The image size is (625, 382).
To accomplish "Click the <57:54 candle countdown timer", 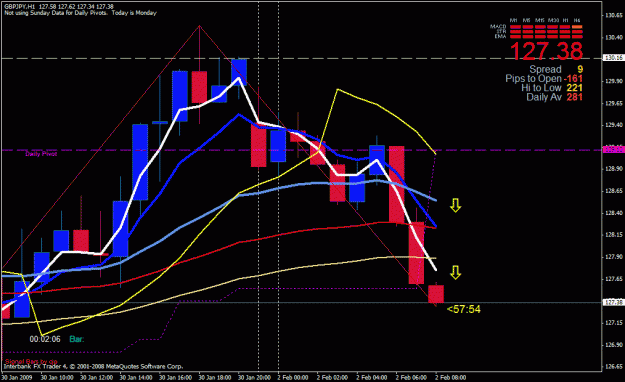I will tap(464, 309).
